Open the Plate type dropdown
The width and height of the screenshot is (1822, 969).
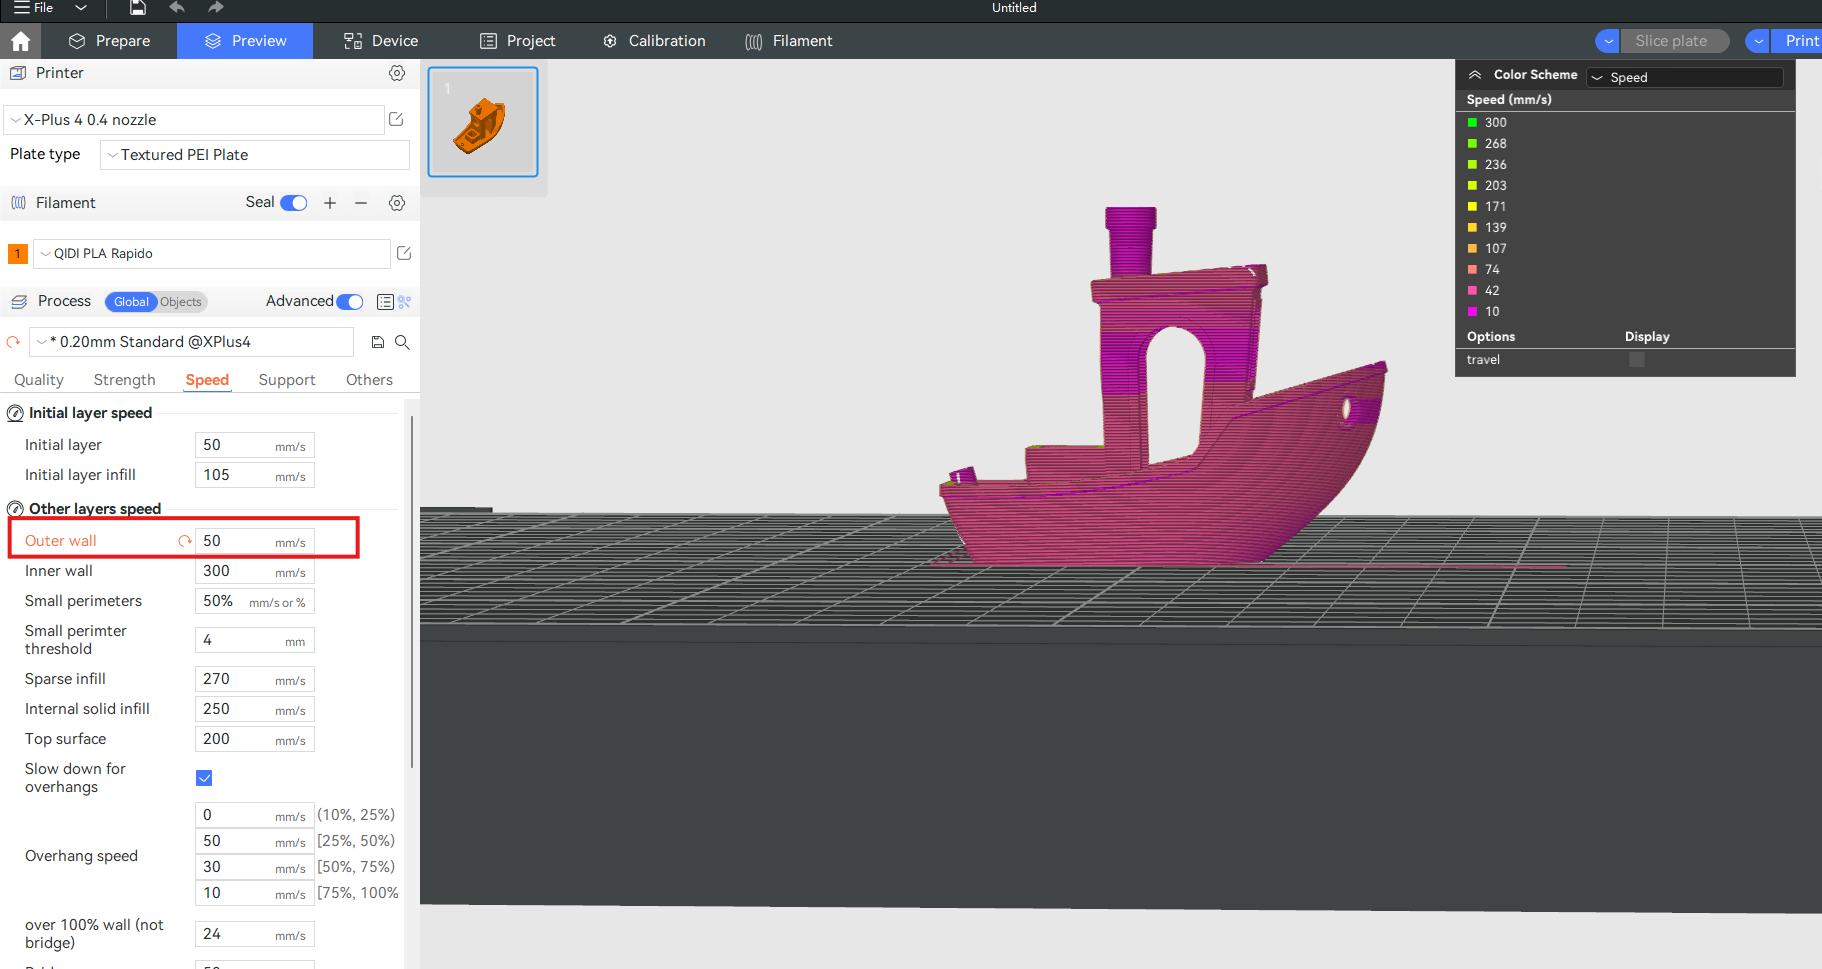pos(255,155)
